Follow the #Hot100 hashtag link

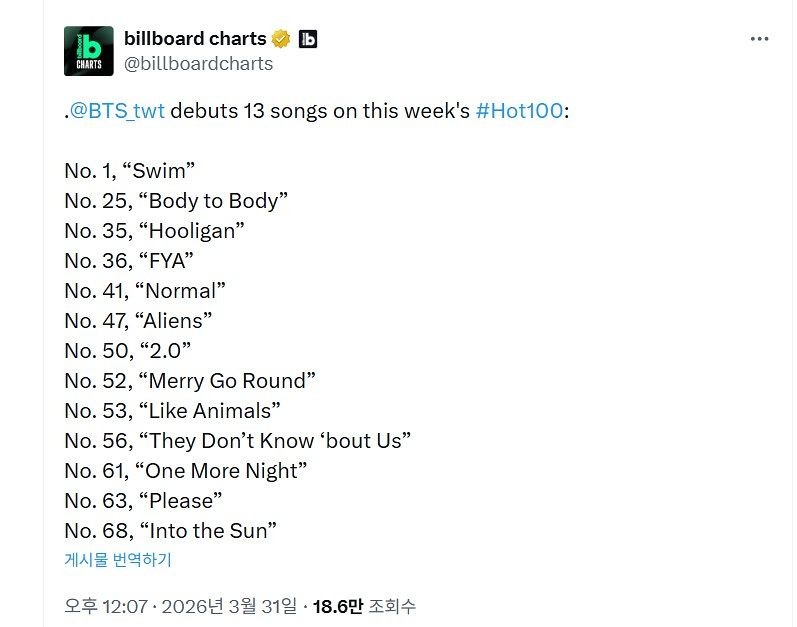coord(519,111)
